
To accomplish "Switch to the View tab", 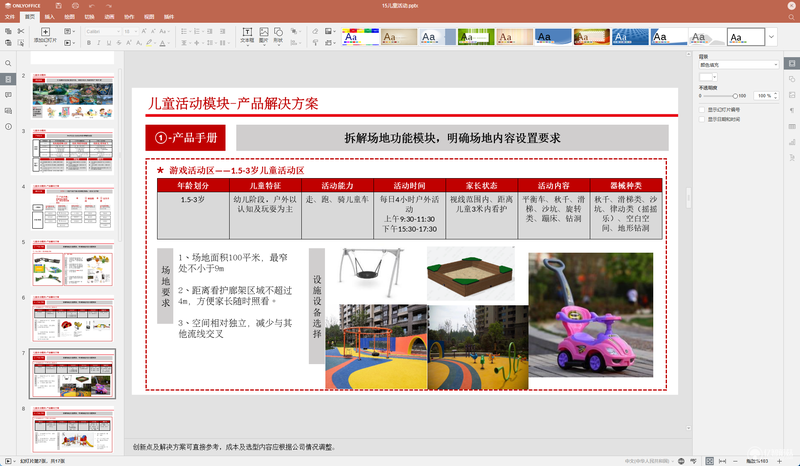I will pos(149,17).
